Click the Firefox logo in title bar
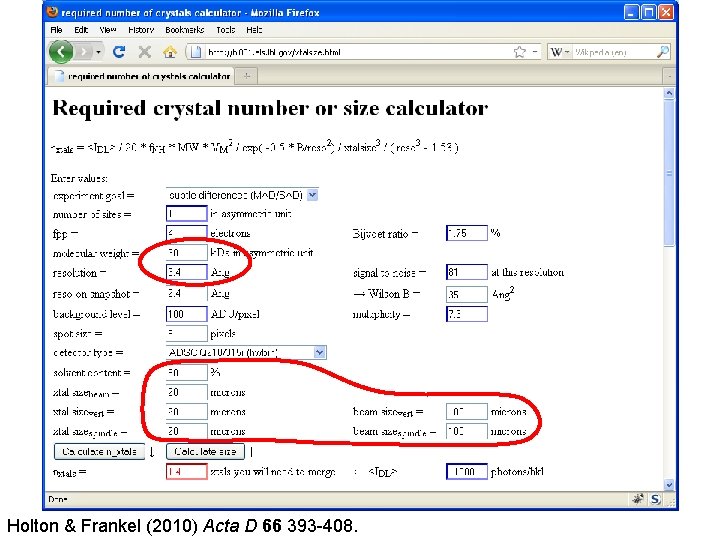Viewport: 720px width, 540px height. pyautogui.click(x=53, y=12)
